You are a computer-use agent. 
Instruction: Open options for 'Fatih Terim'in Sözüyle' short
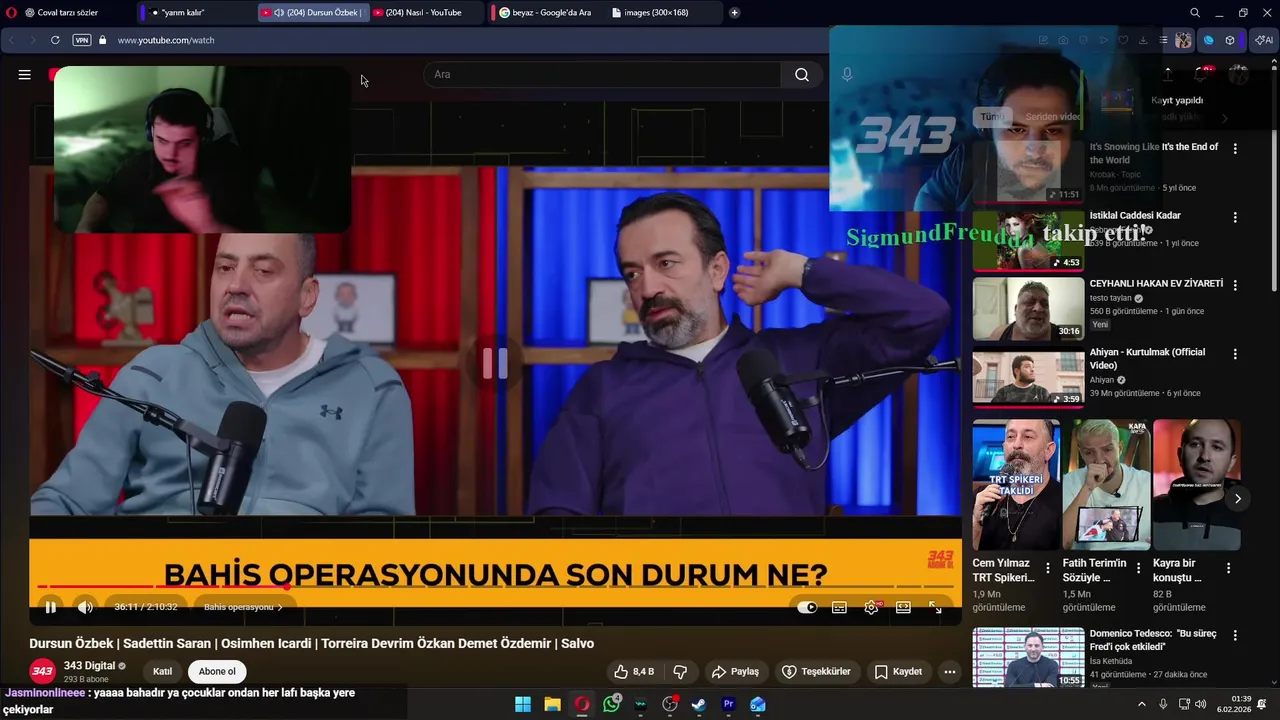pyautogui.click(x=1138, y=567)
